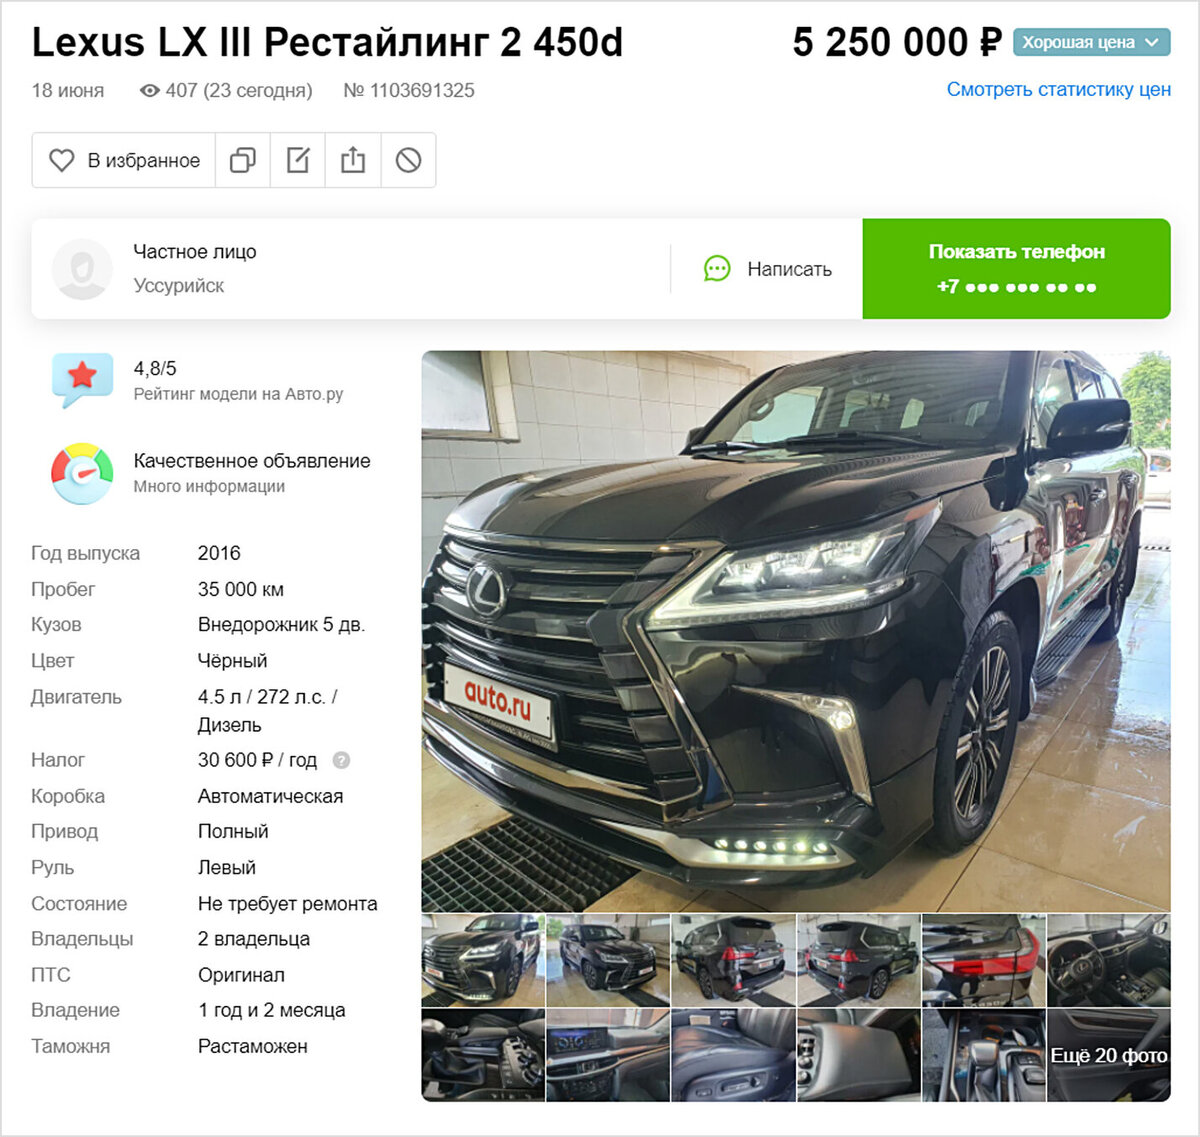The image size is (1200, 1137).
Task: Open the steering wheel interior thumbnail
Action: [1108, 960]
